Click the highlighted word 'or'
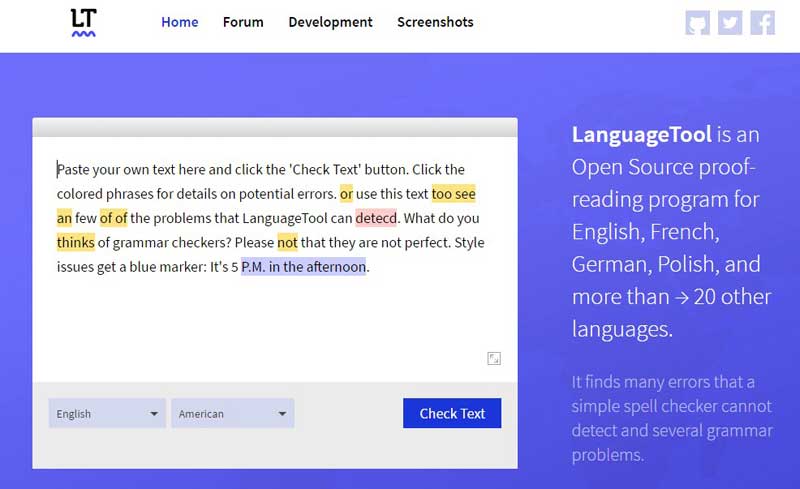This screenshot has width=800, height=489. click(x=346, y=194)
